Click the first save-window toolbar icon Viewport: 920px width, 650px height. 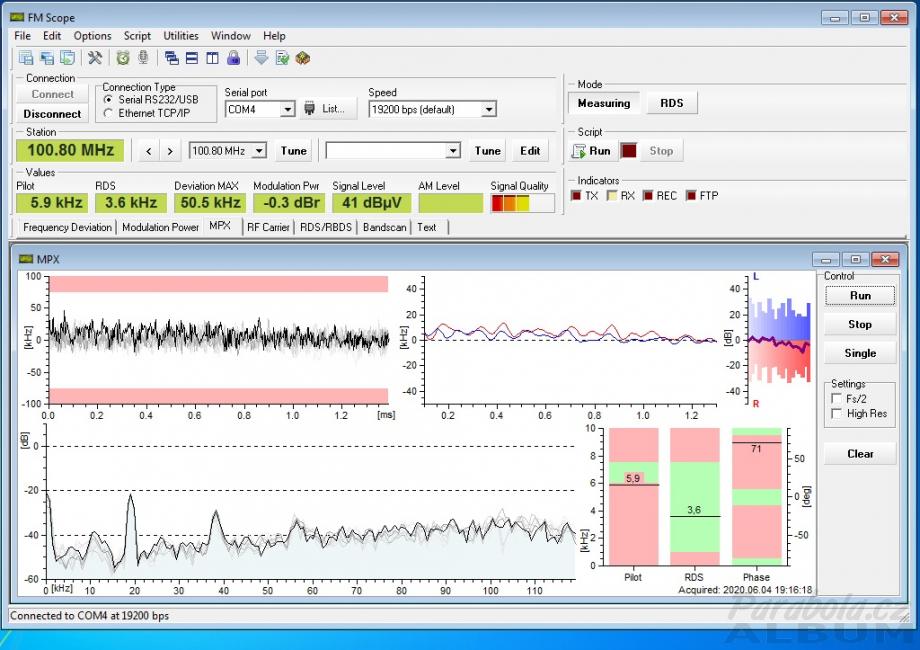pyautogui.click(x=26, y=58)
